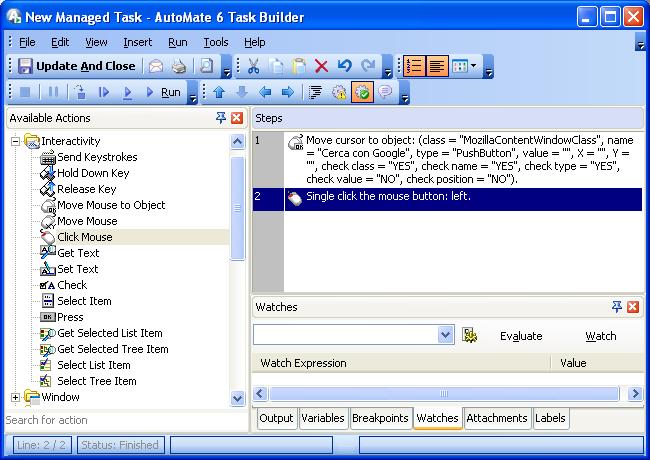Click the gear with warning icon

pyautogui.click(x=339, y=92)
